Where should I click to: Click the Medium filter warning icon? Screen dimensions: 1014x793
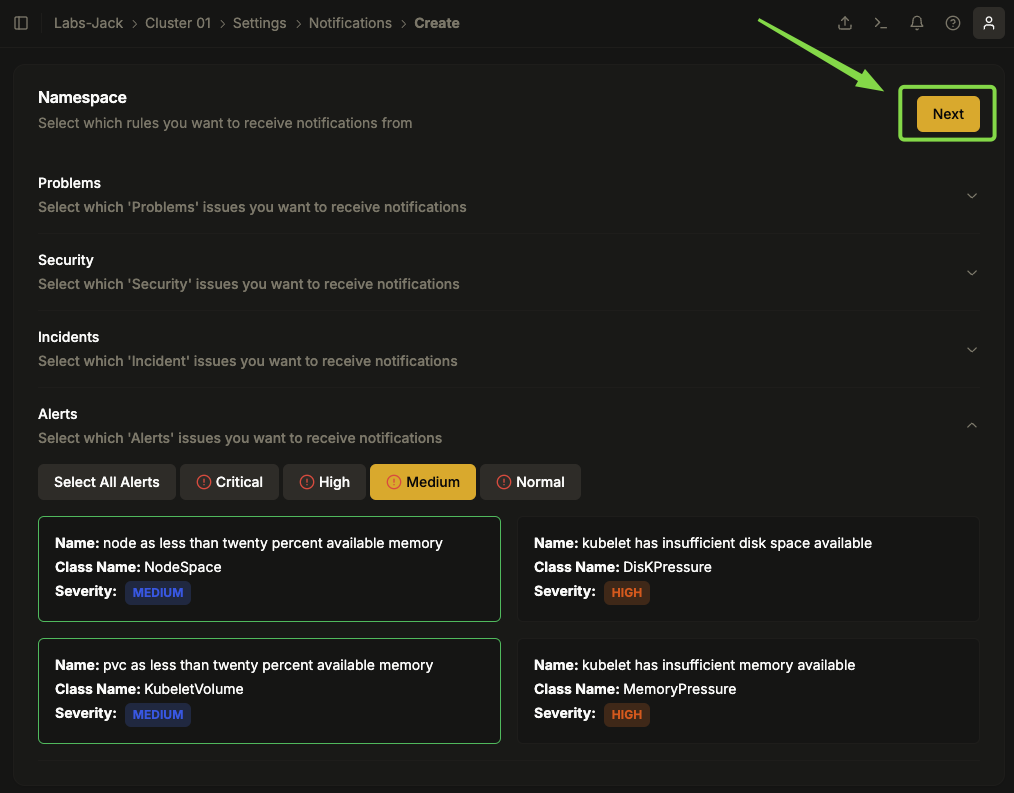(394, 482)
